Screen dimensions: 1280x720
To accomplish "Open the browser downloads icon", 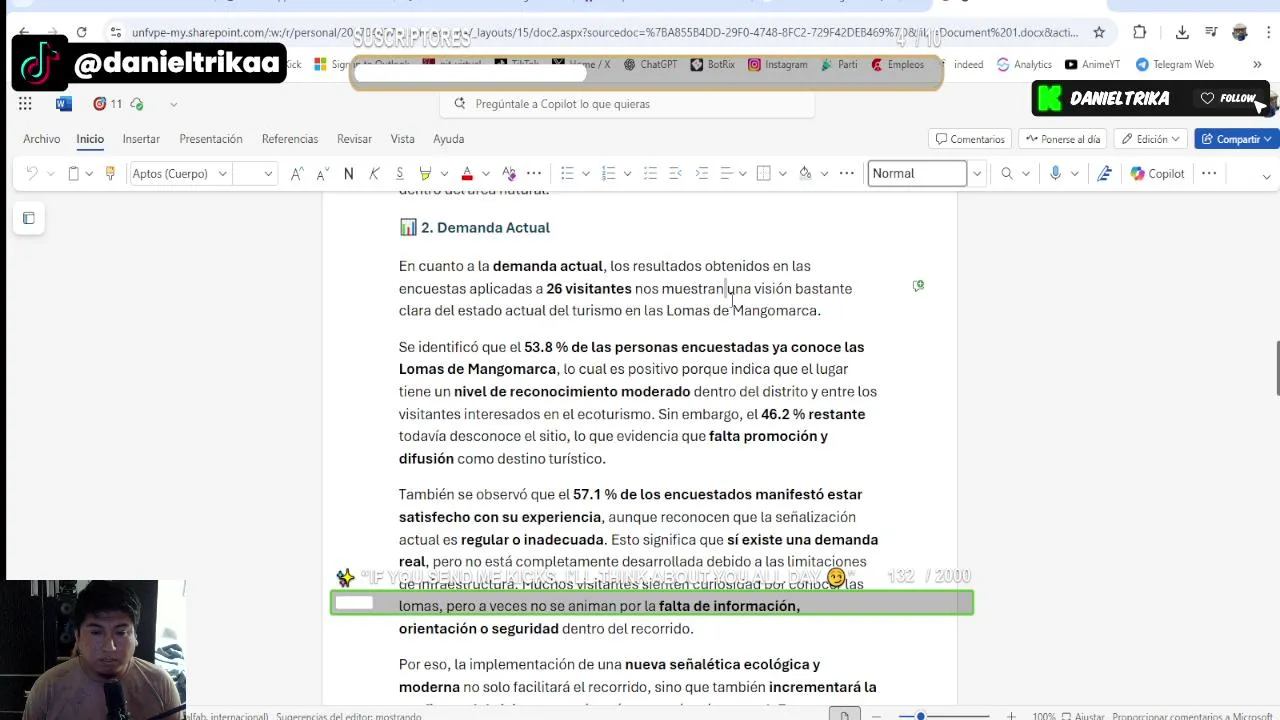I will [1182, 32].
